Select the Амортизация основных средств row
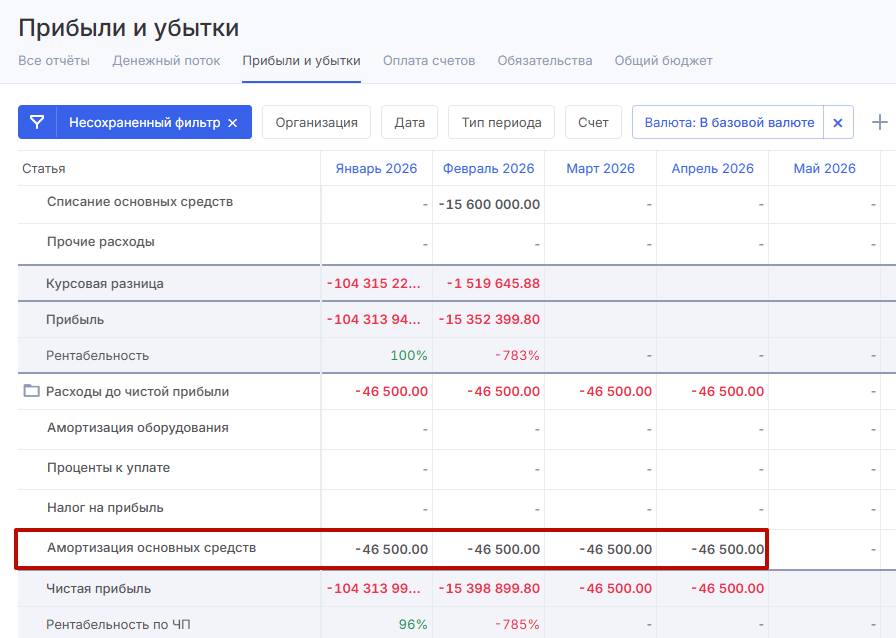The width and height of the screenshot is (896, 638). coord(151,548)
